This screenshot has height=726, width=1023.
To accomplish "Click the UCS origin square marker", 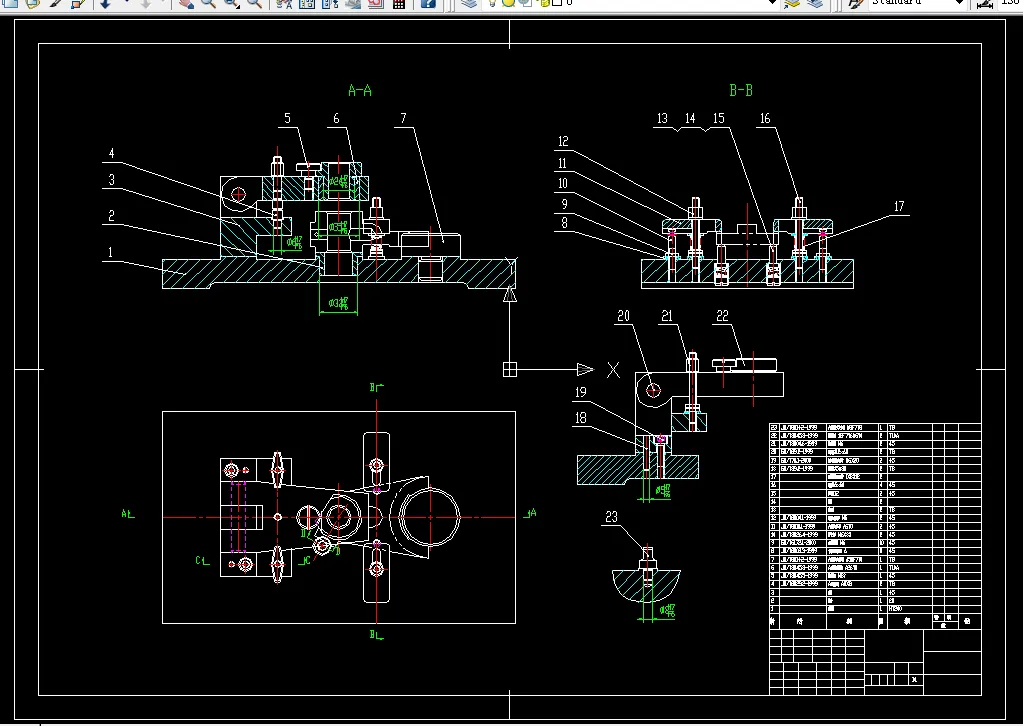I will coord(510,369).
